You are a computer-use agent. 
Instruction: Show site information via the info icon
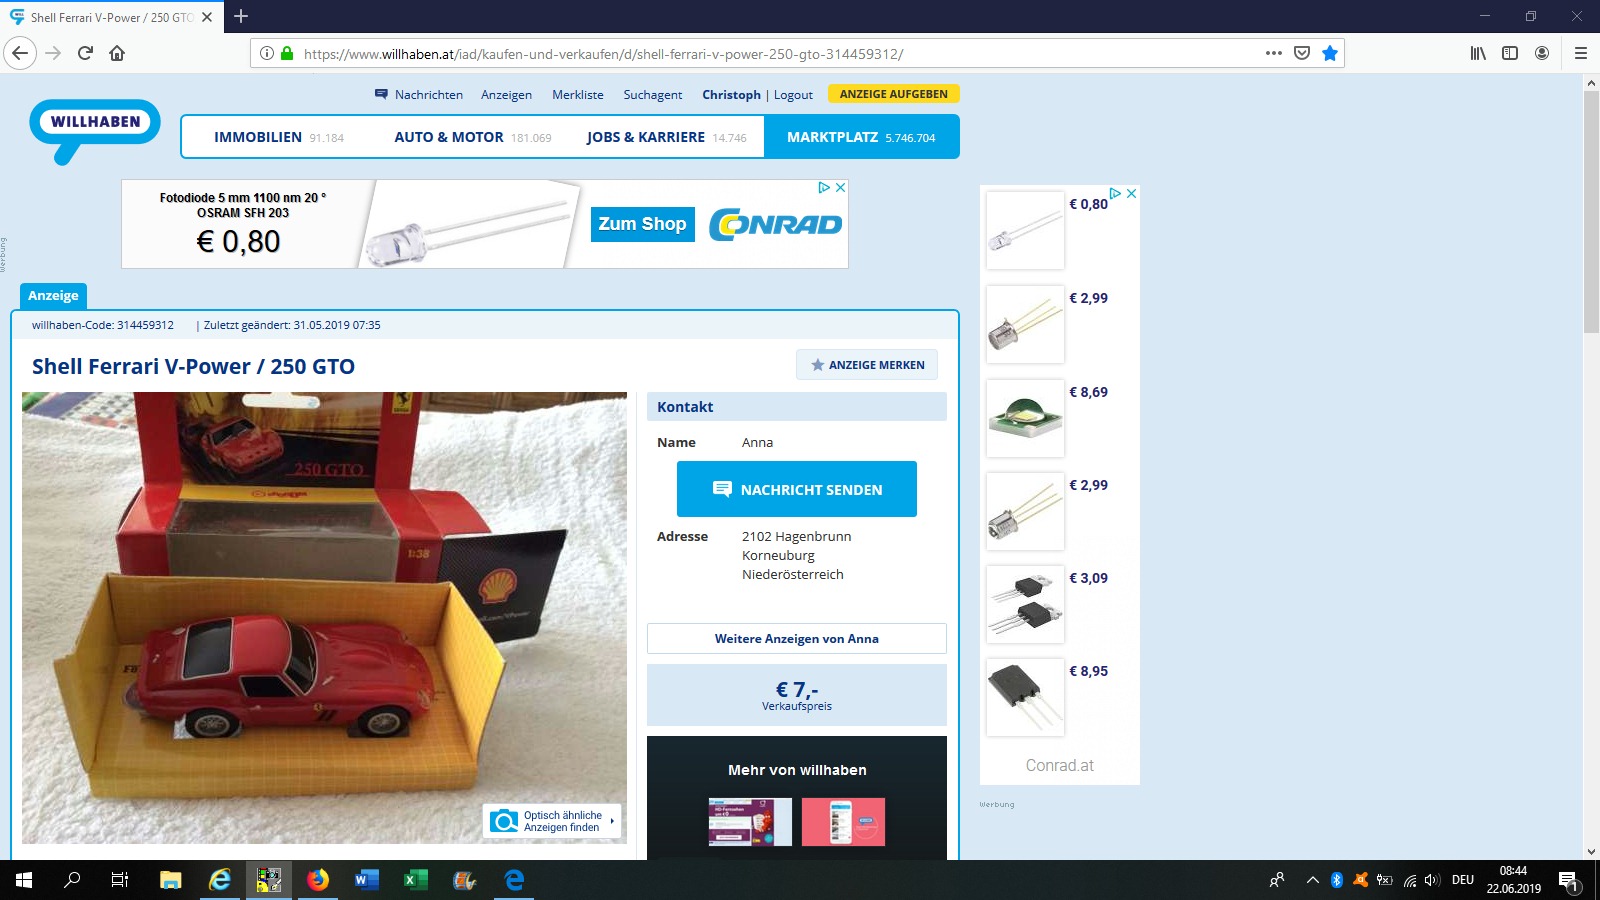[267, 53]
